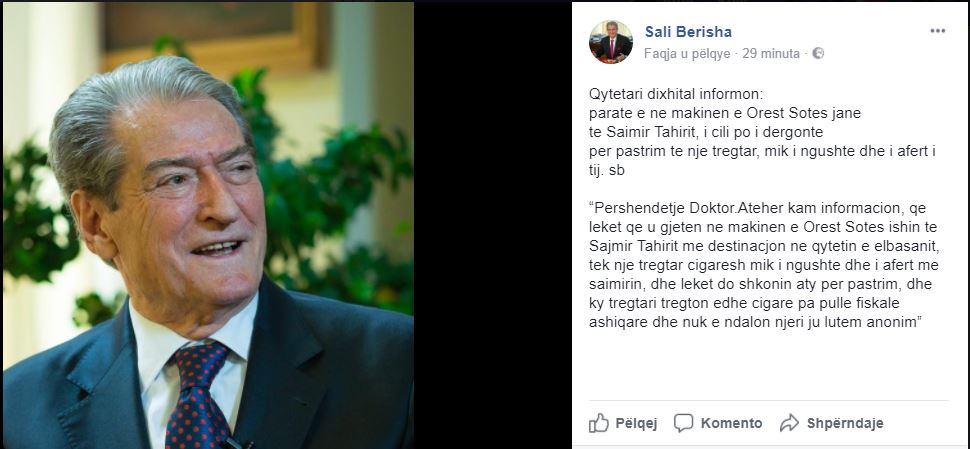Viewport: 970px width, 449px height.
Task: Click the Pëlqej text label
Action: 636,423
